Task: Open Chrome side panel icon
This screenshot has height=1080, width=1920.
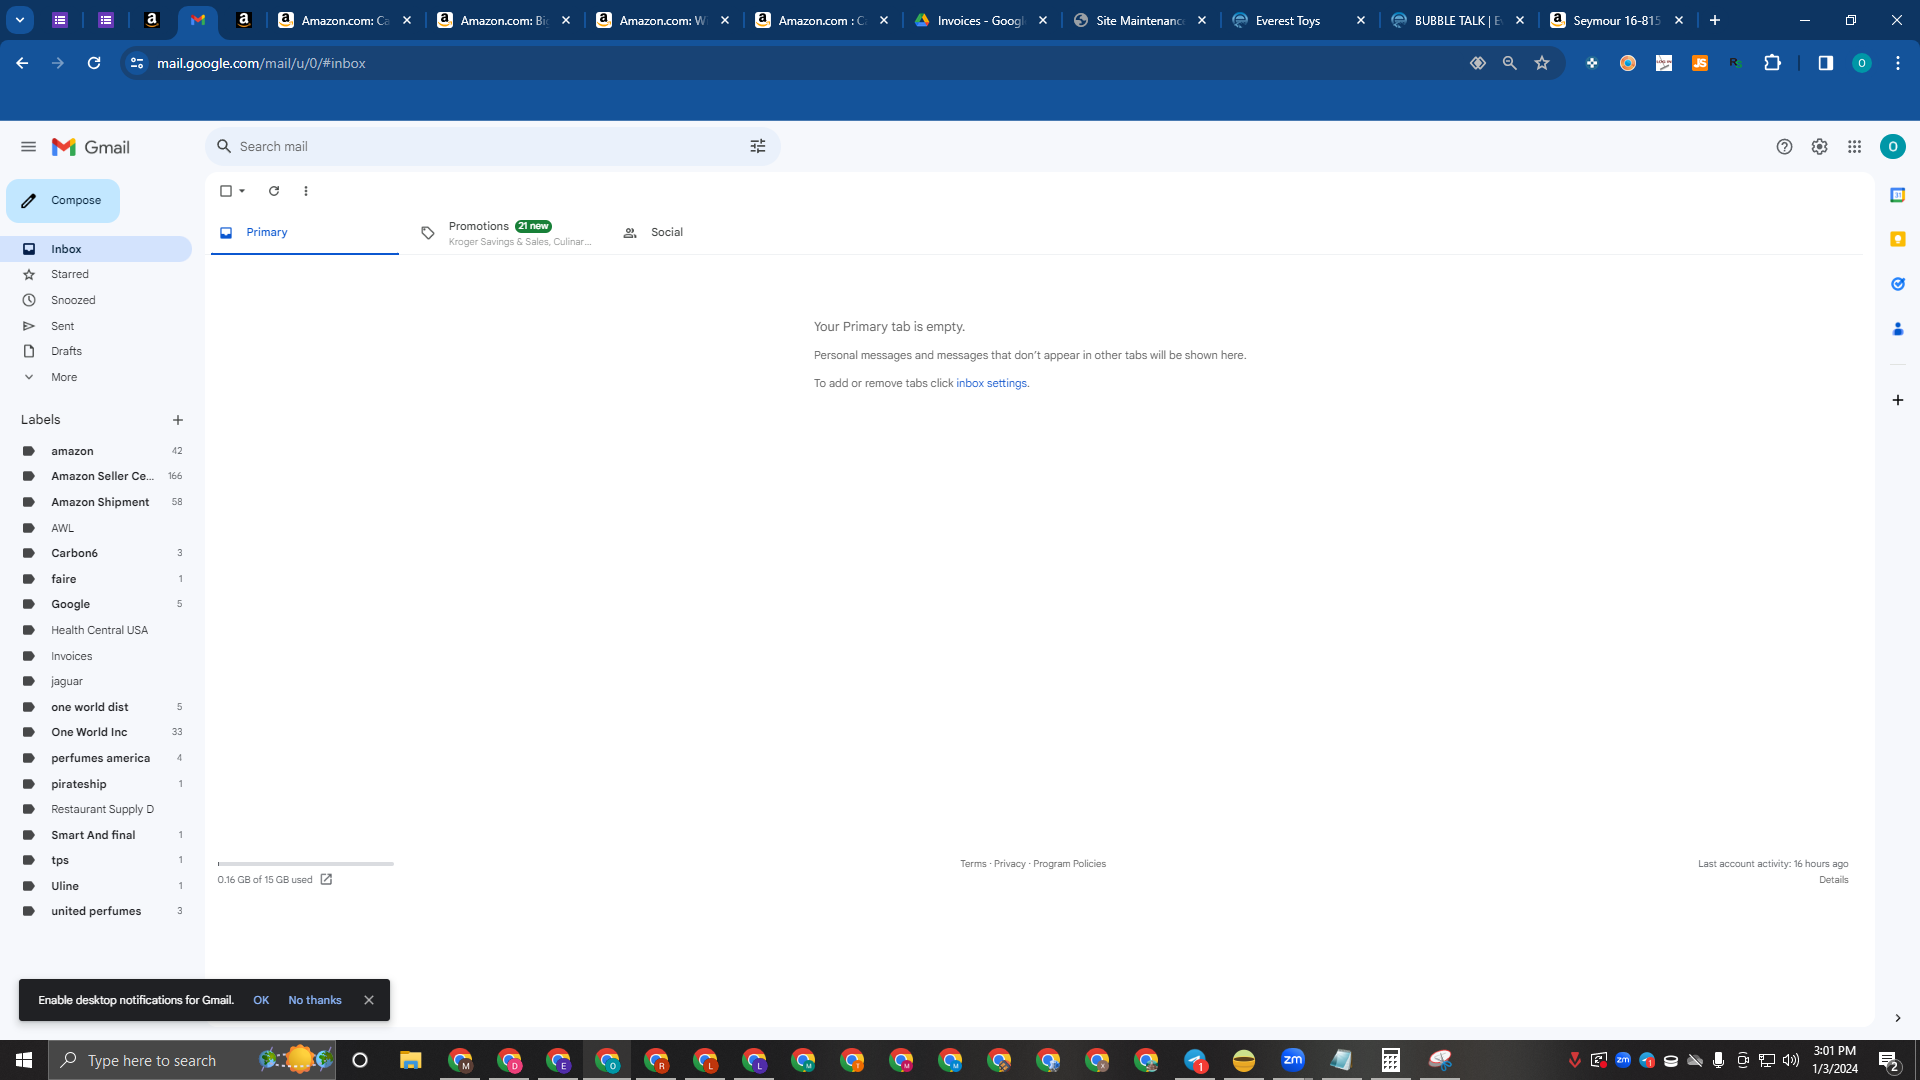Action: tap(1825, 63)
